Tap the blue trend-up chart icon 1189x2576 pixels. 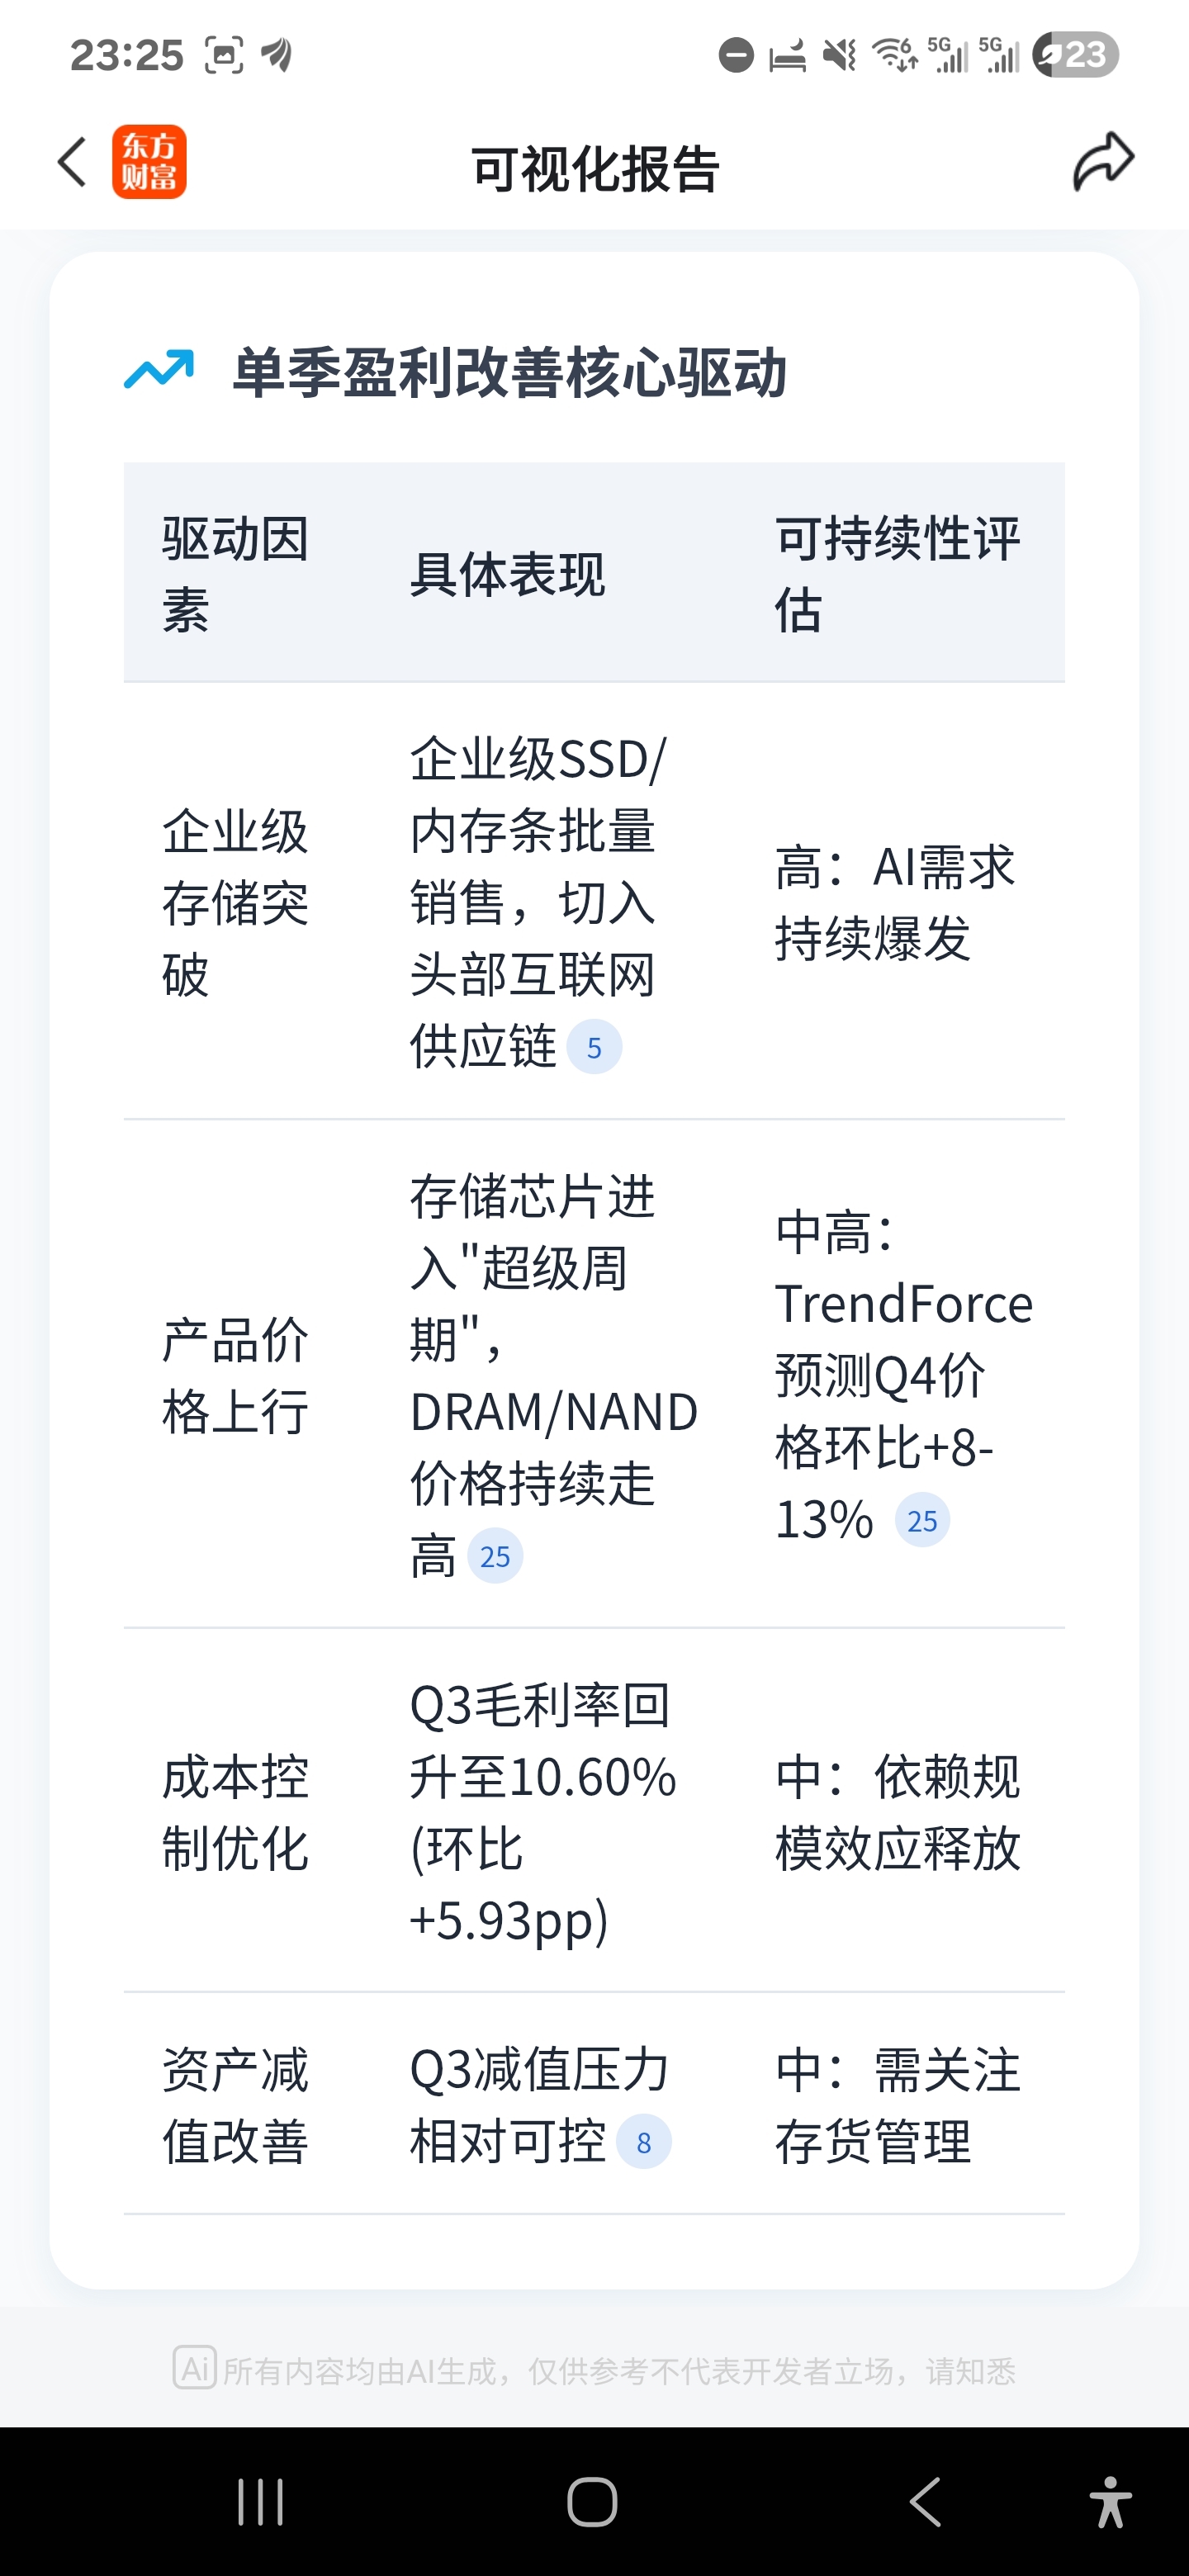click(159, 370)
